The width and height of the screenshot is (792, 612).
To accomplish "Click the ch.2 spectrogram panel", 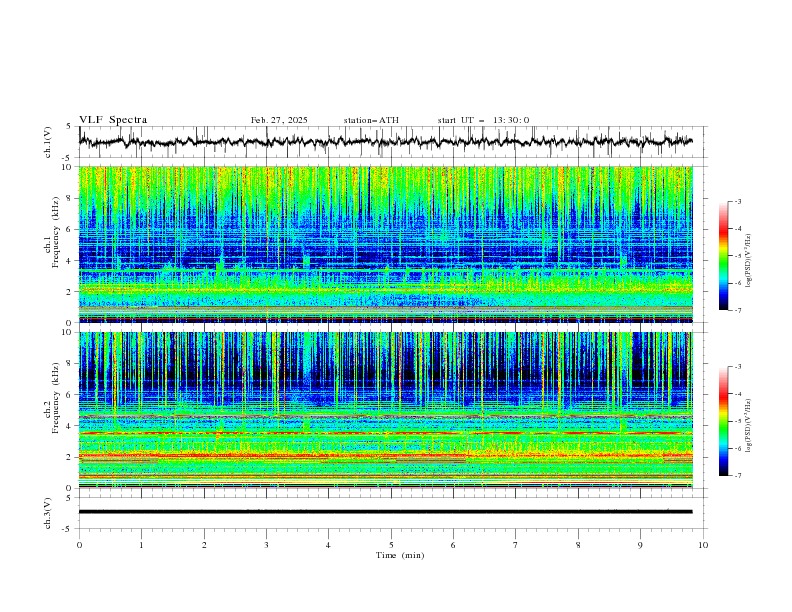I will (x=385, y=410).
